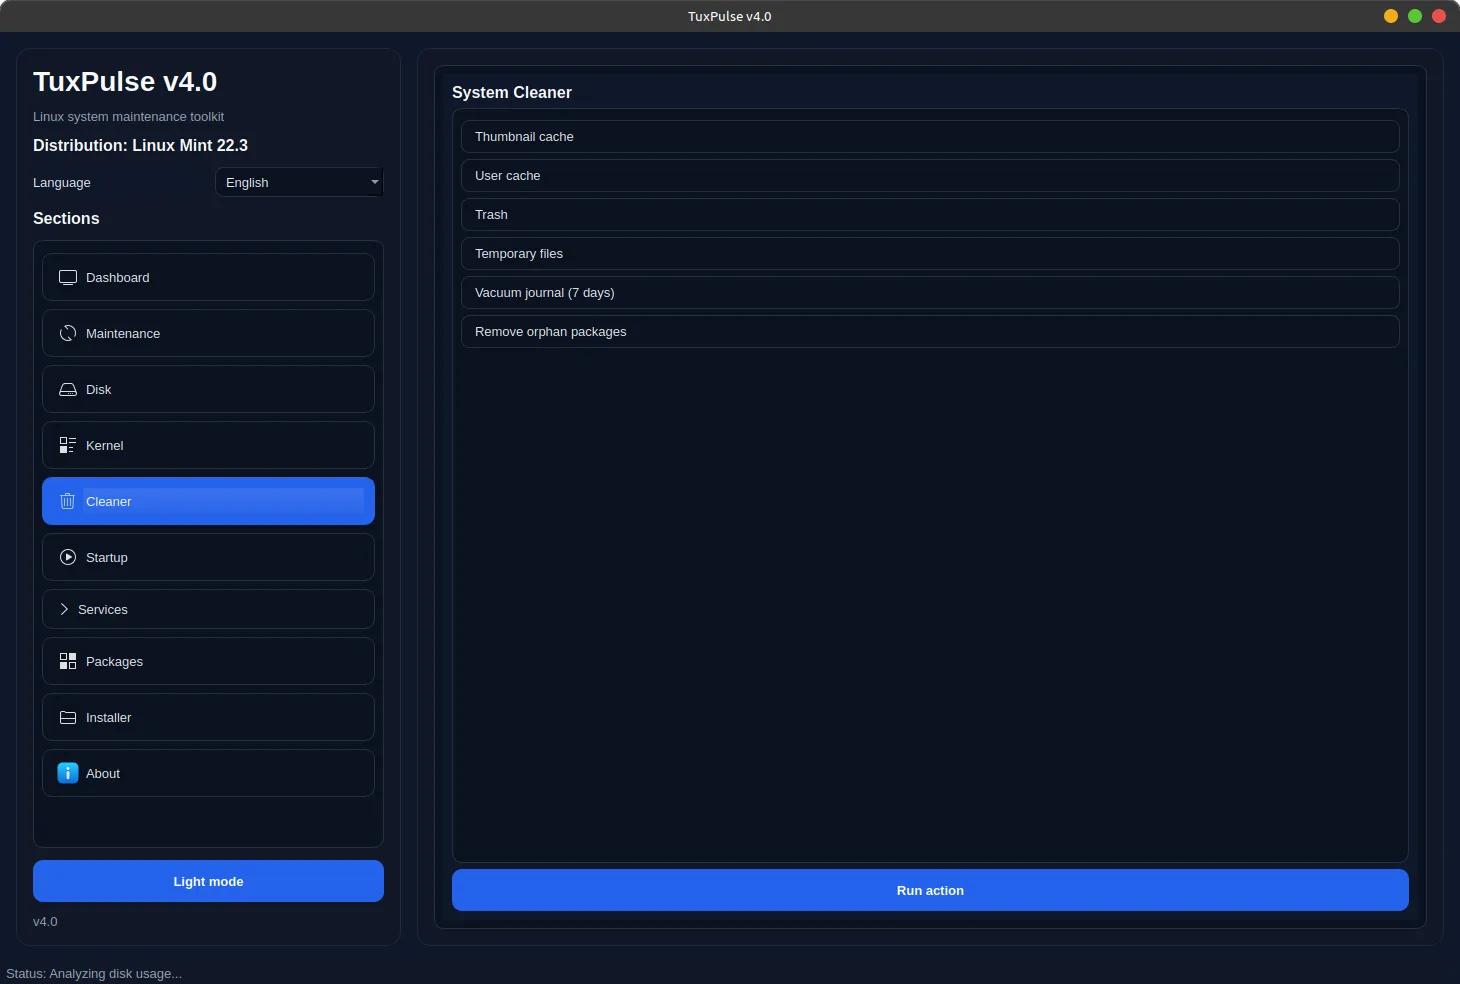Click the Maintenance refresh icon

tap(68, 334)
